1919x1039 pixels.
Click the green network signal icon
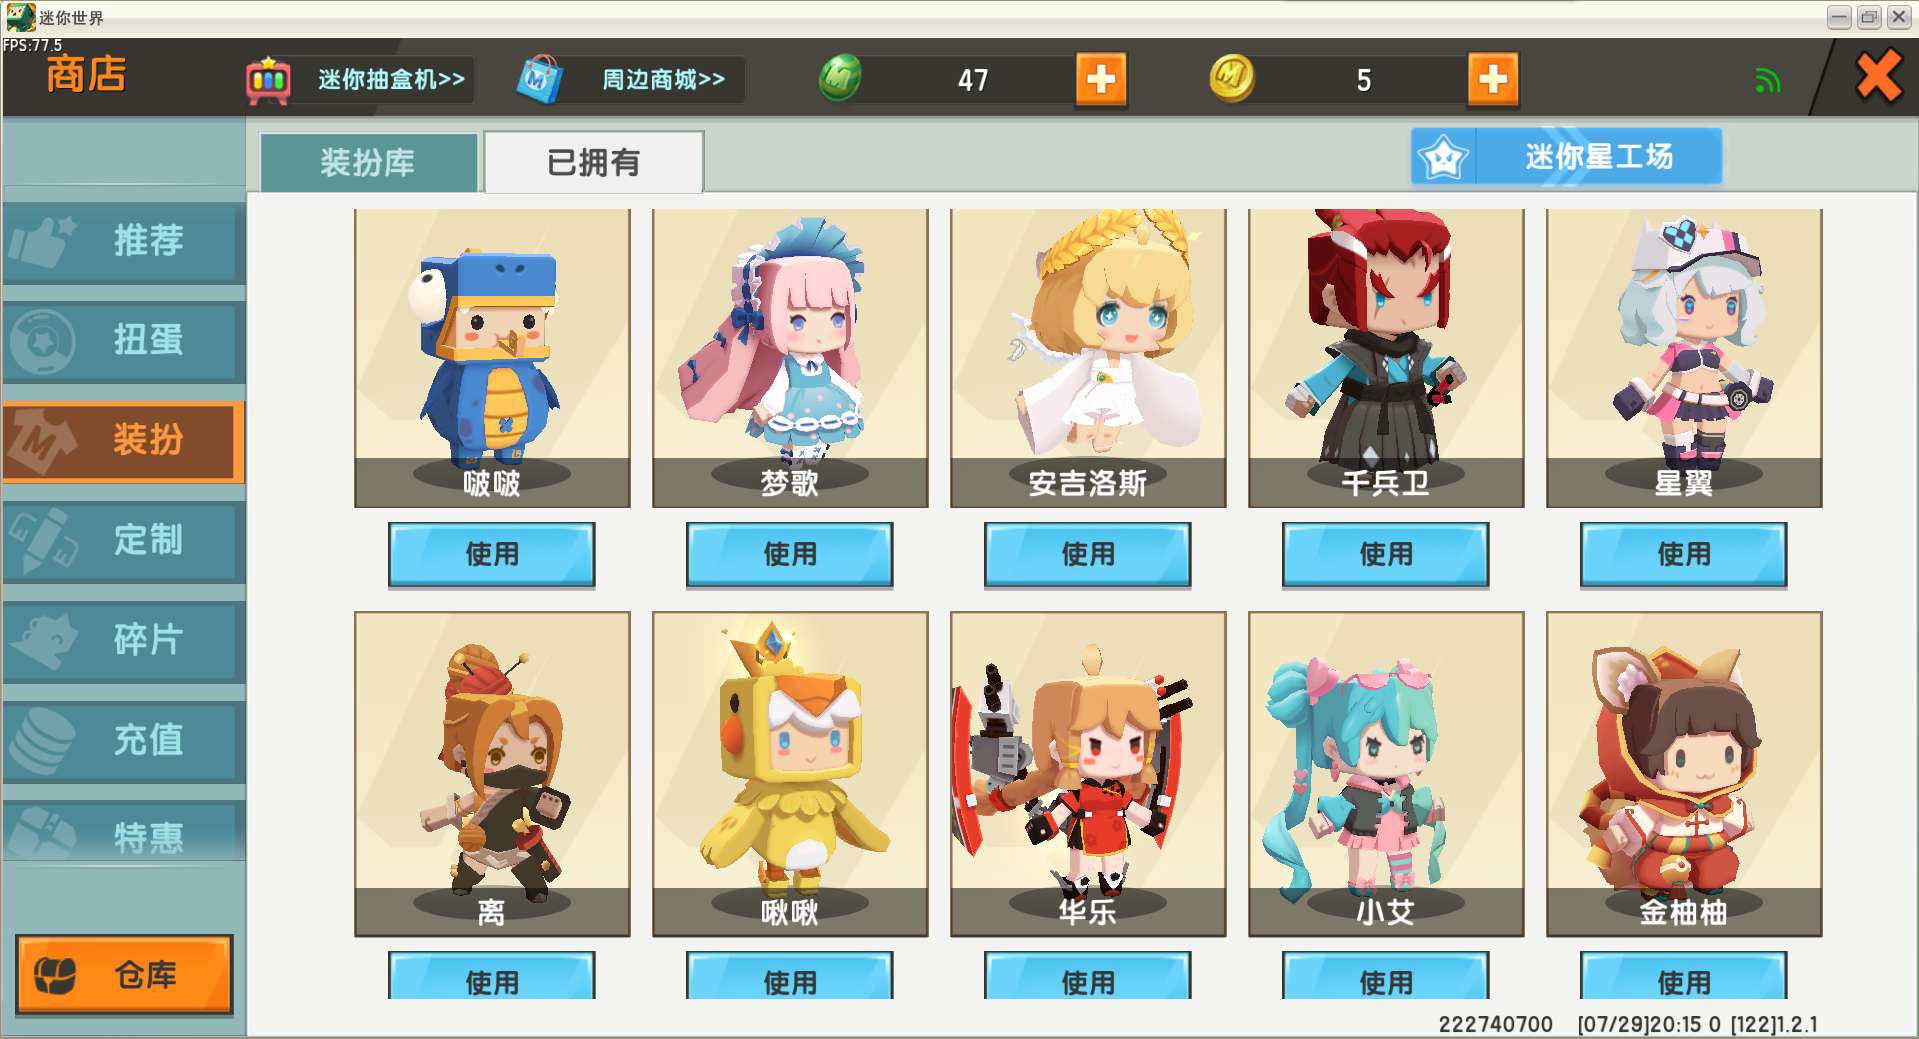[x=1768, y=80]
